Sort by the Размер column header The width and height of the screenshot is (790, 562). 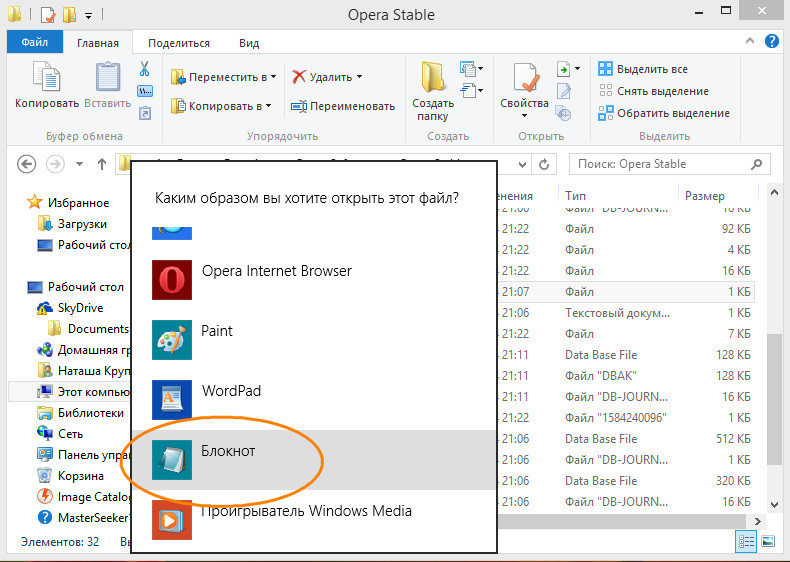point(717,196)
